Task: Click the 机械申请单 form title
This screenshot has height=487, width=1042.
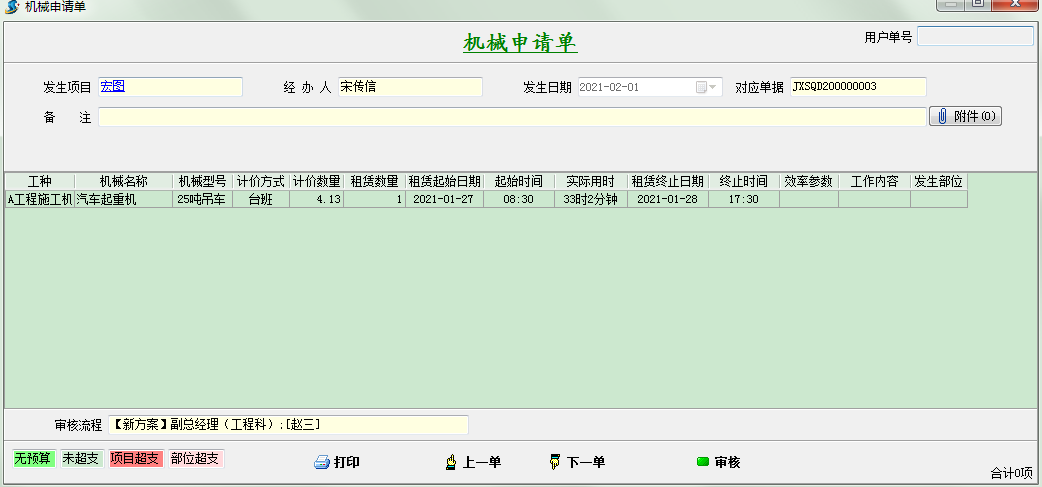Action: 520,43
